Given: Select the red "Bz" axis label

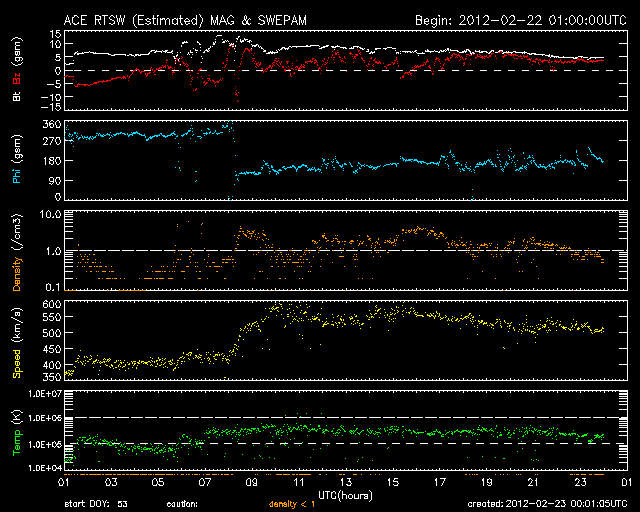Looking at the screenshot, I should [17, 79].
